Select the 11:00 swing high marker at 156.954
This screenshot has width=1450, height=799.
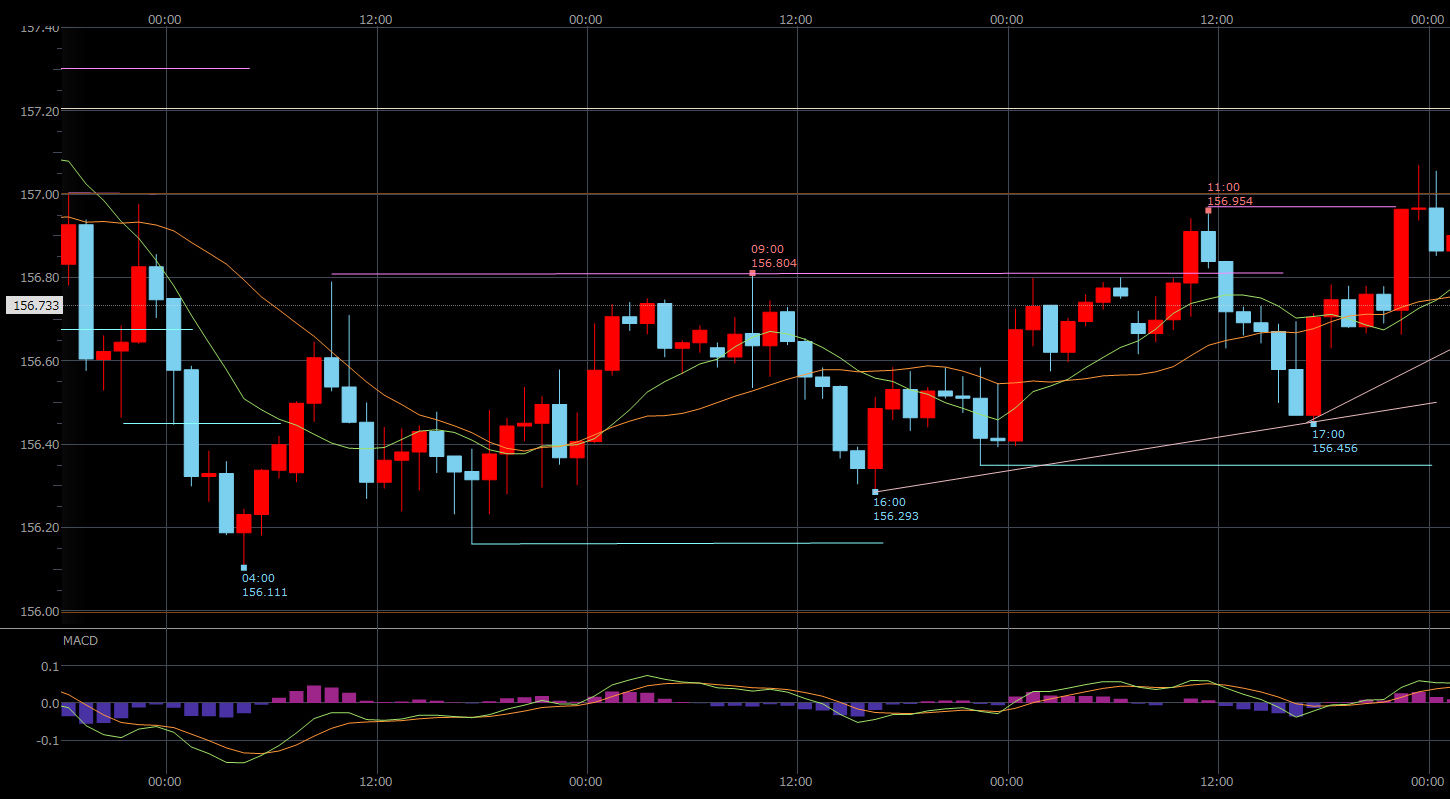click(1208, 210)
